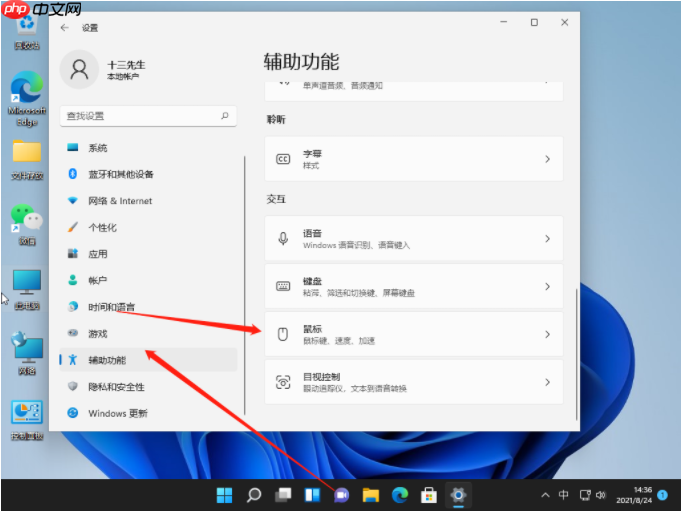Click the 中 input method indicator
The height and width of the screenshot is (512, 682).
563,495
